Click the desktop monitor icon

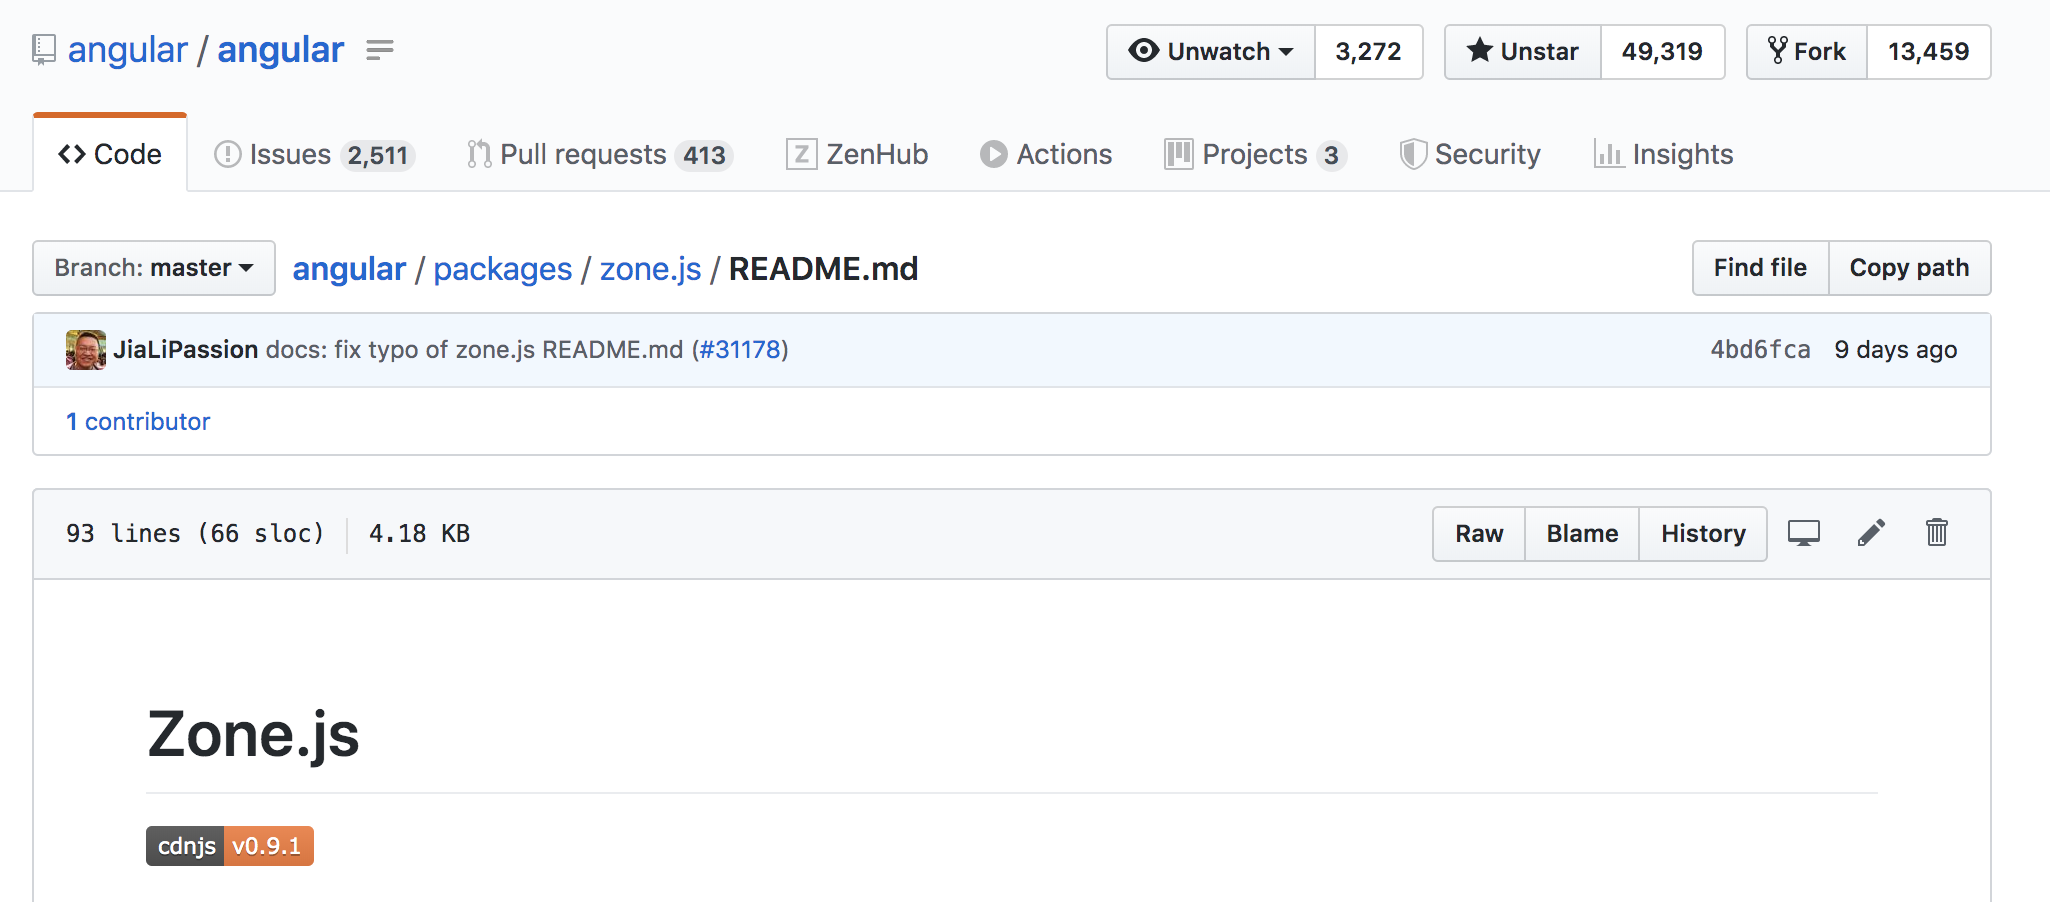click(x=1804, y=533)
